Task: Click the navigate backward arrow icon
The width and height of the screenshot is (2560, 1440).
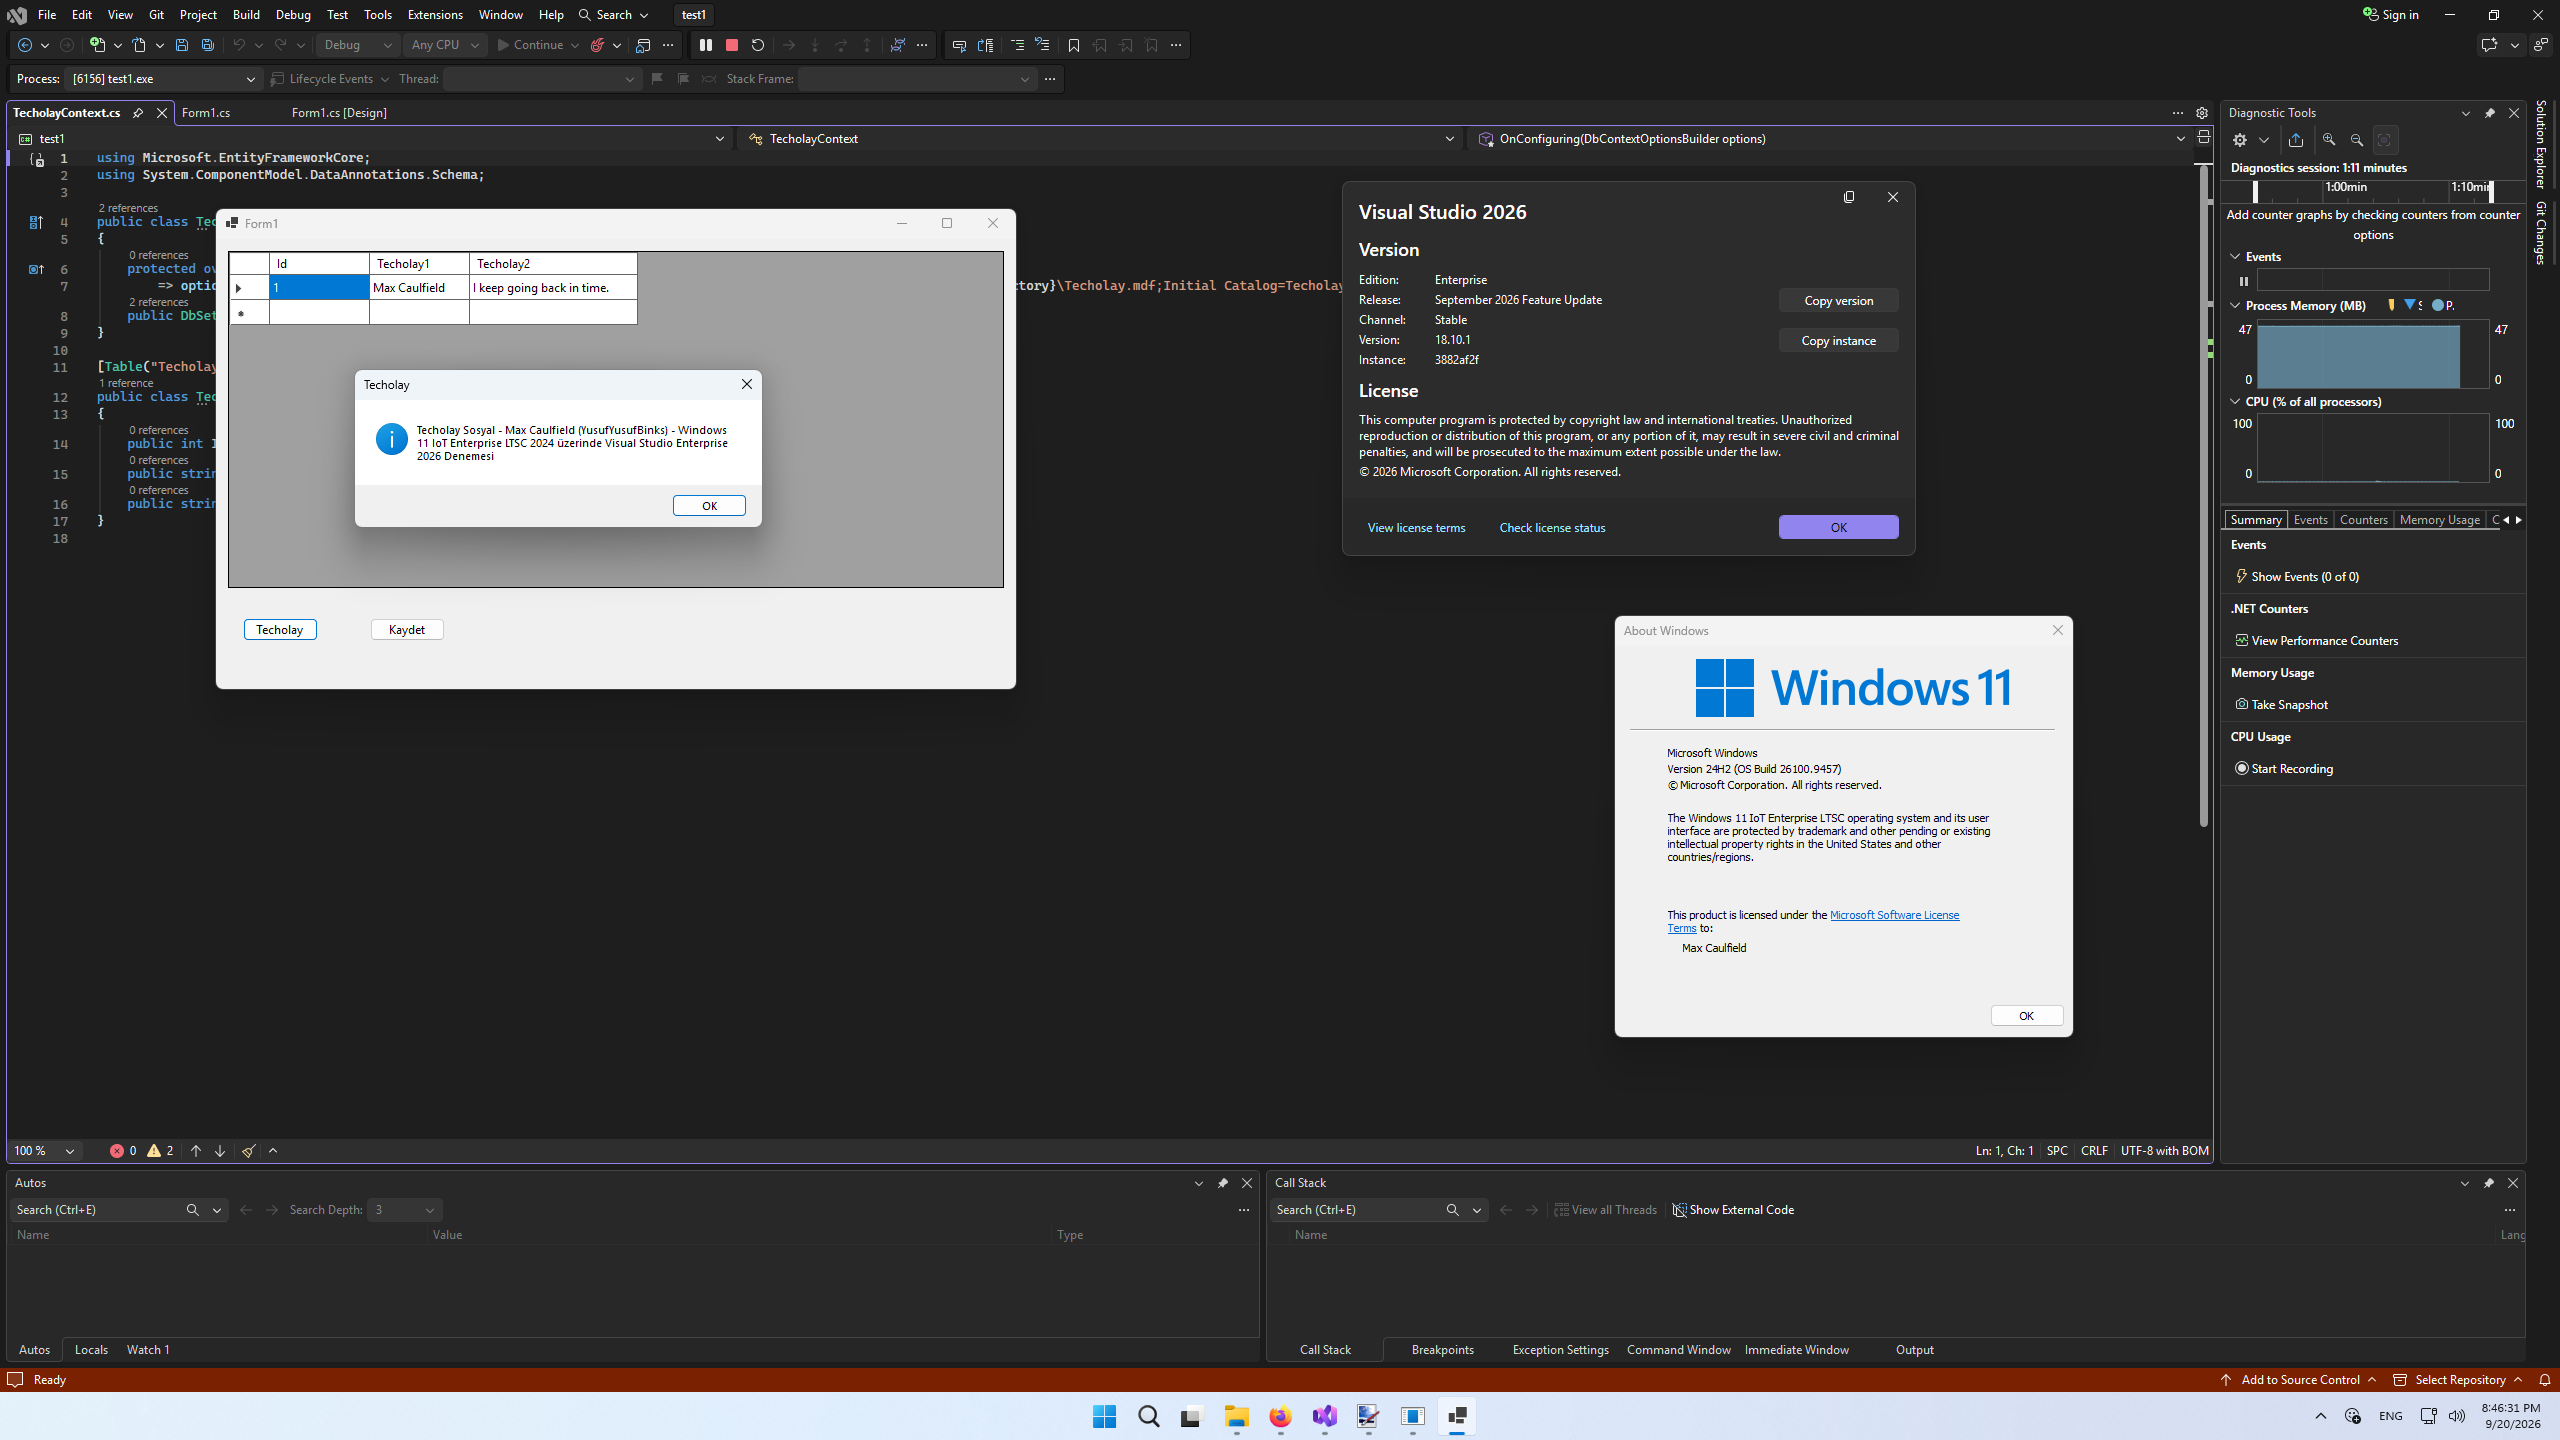Action: [25, 45]
